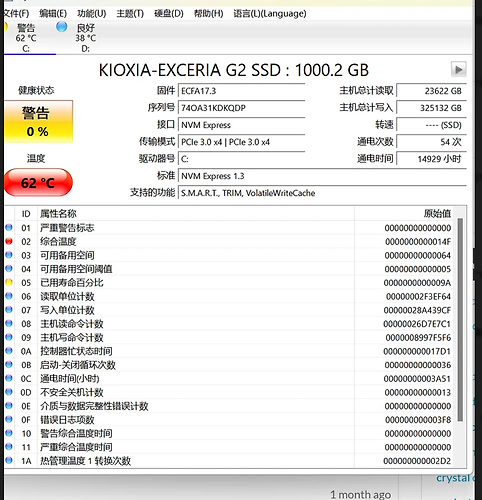Click blue status dot for 严重警告标志 row
482x500 pixels.
[9, 228]
